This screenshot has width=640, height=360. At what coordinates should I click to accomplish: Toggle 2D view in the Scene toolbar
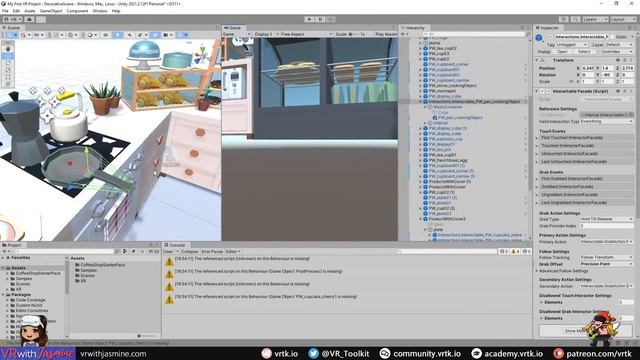[x=105, y=35]
